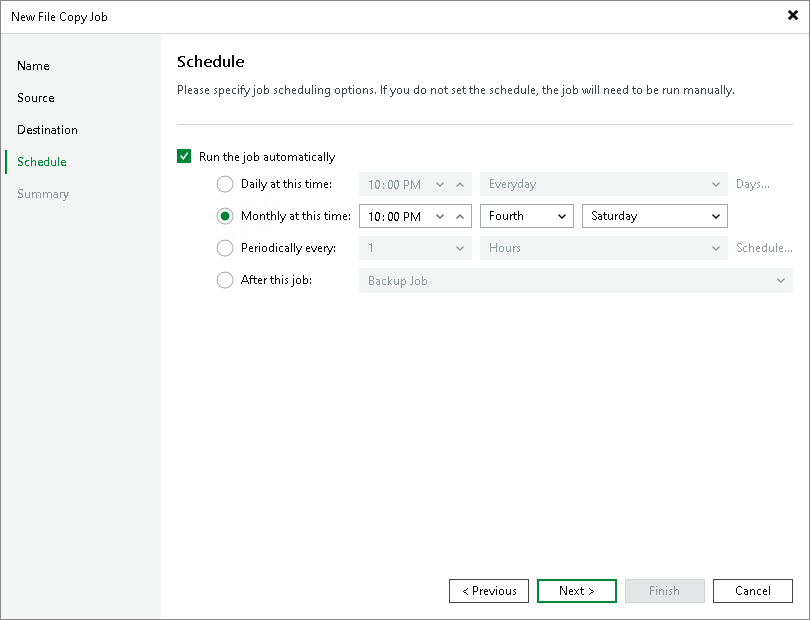The width and height of the screenshot is (810, 620).
Task: Select Monthly at this time option
Action: click(x=225, y=216)
